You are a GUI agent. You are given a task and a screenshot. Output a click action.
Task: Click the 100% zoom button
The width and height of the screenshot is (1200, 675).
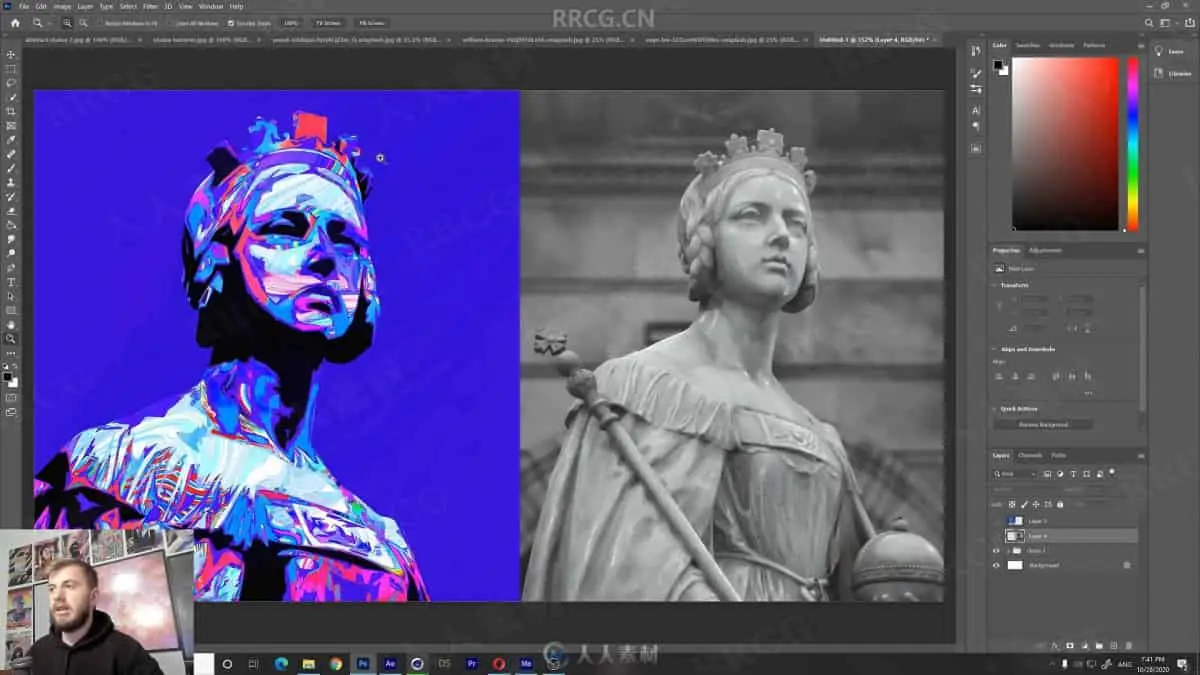tap(290, 22)
